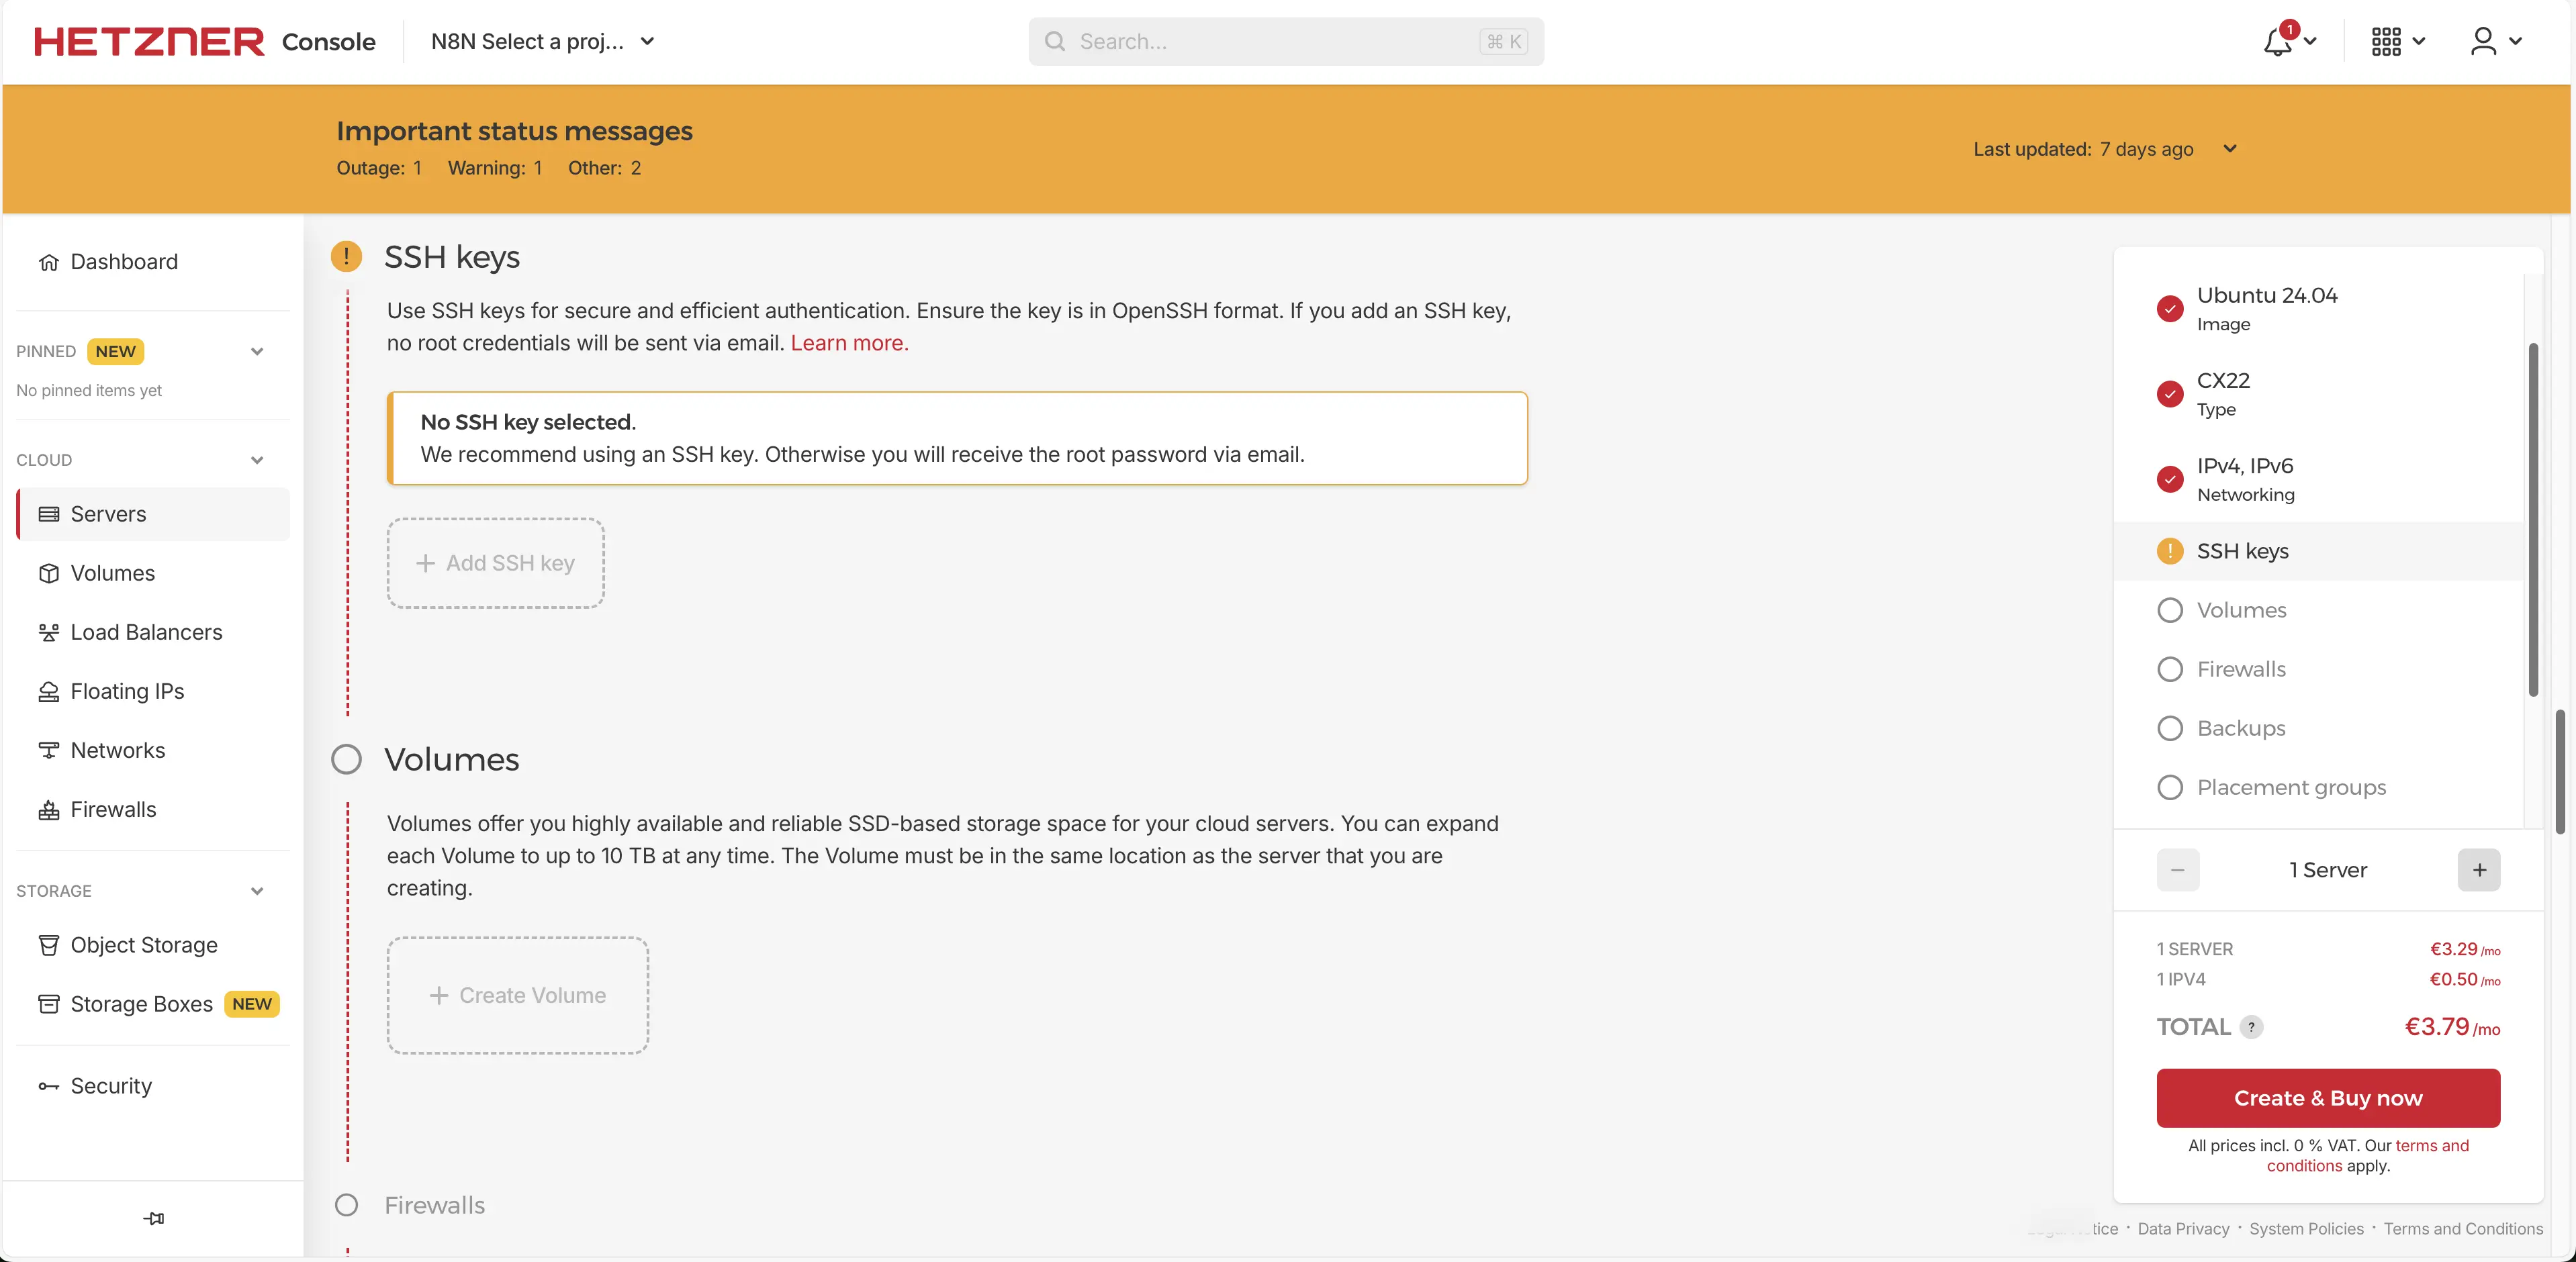Screen dimensions: 2576x1262
Task: Select the Placement groups step circle
Action: click(x=2169, y=787)
